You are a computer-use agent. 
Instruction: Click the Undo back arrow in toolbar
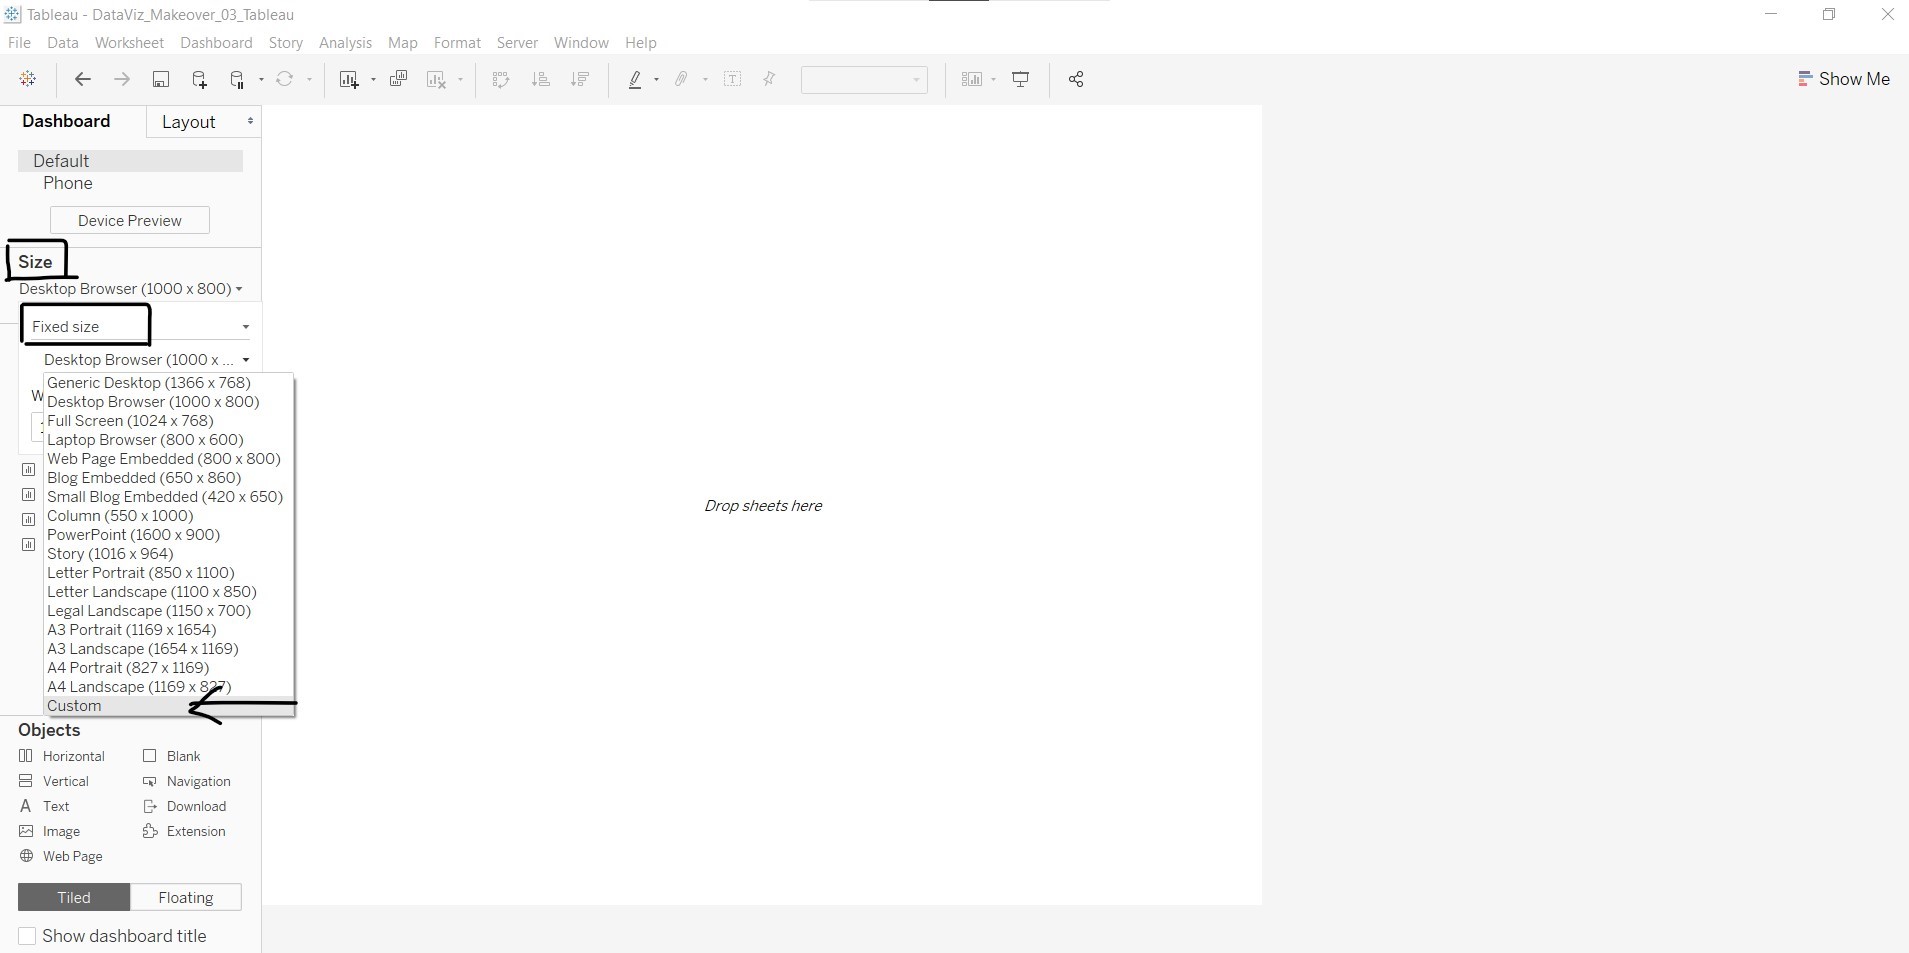[83, 80]
